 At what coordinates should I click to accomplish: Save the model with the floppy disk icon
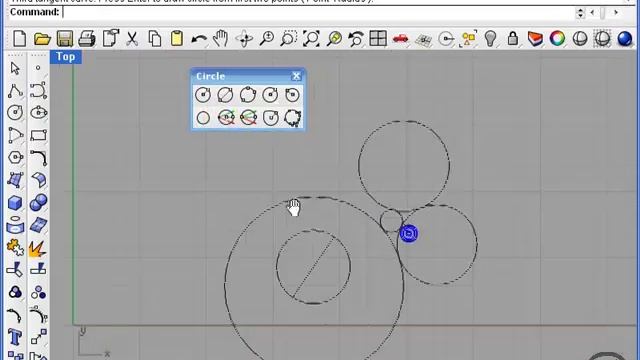click(64, 39)
